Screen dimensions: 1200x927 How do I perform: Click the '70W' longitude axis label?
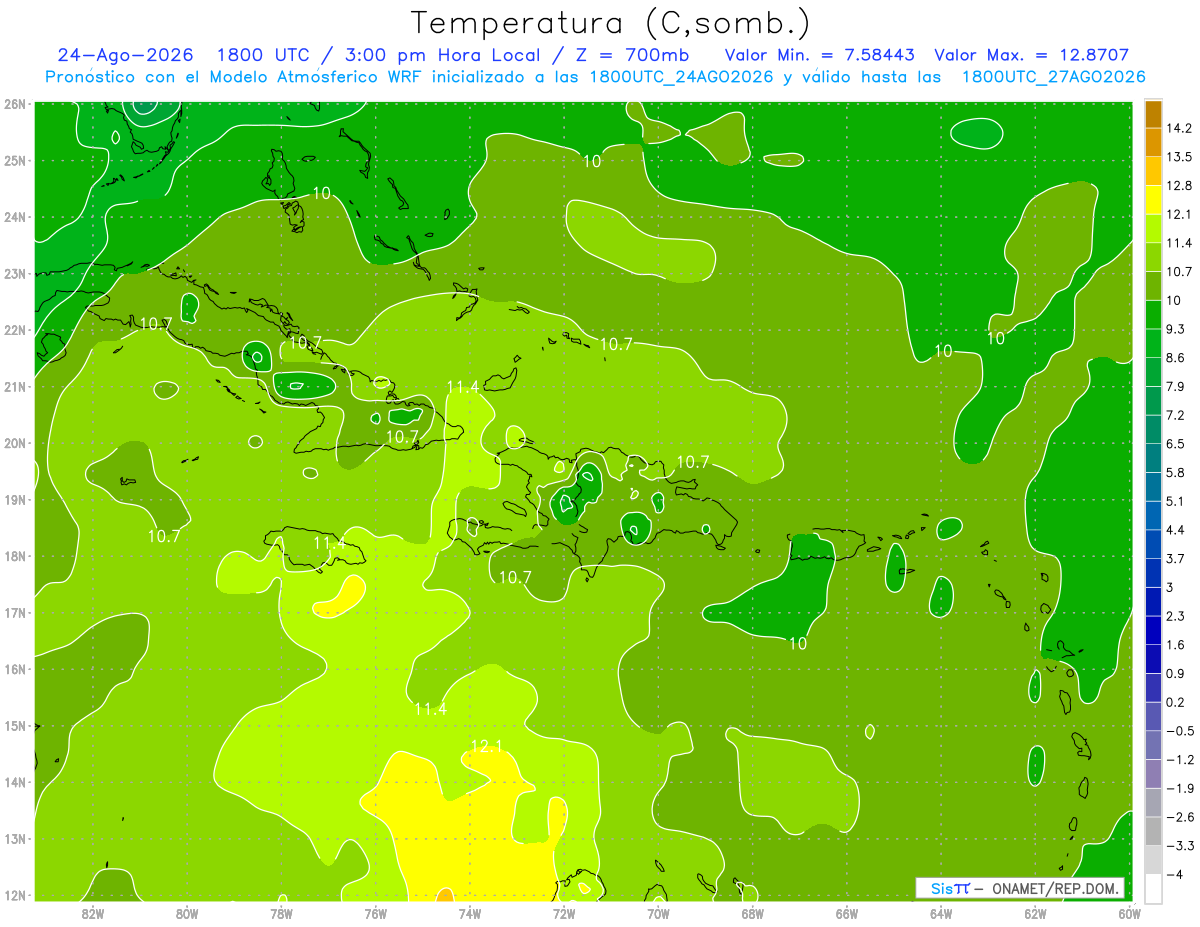658,913
